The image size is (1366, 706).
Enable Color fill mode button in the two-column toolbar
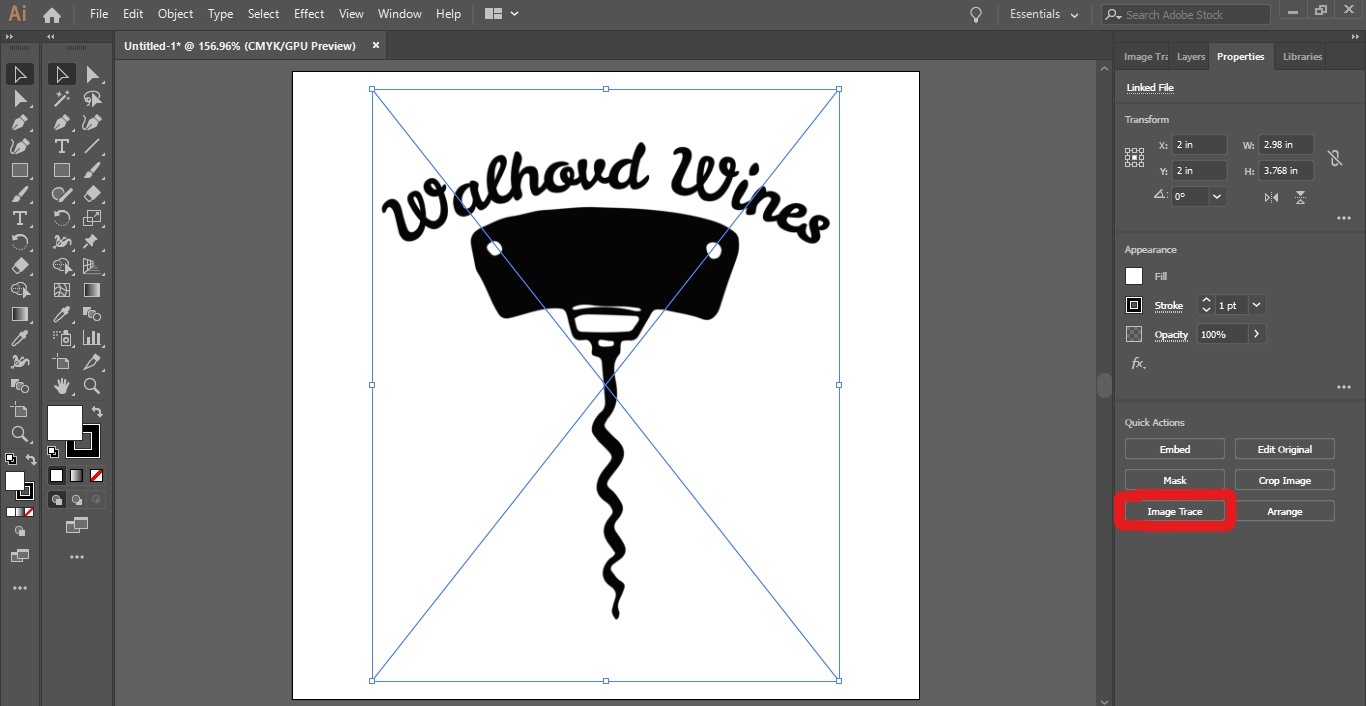[57, 476]
